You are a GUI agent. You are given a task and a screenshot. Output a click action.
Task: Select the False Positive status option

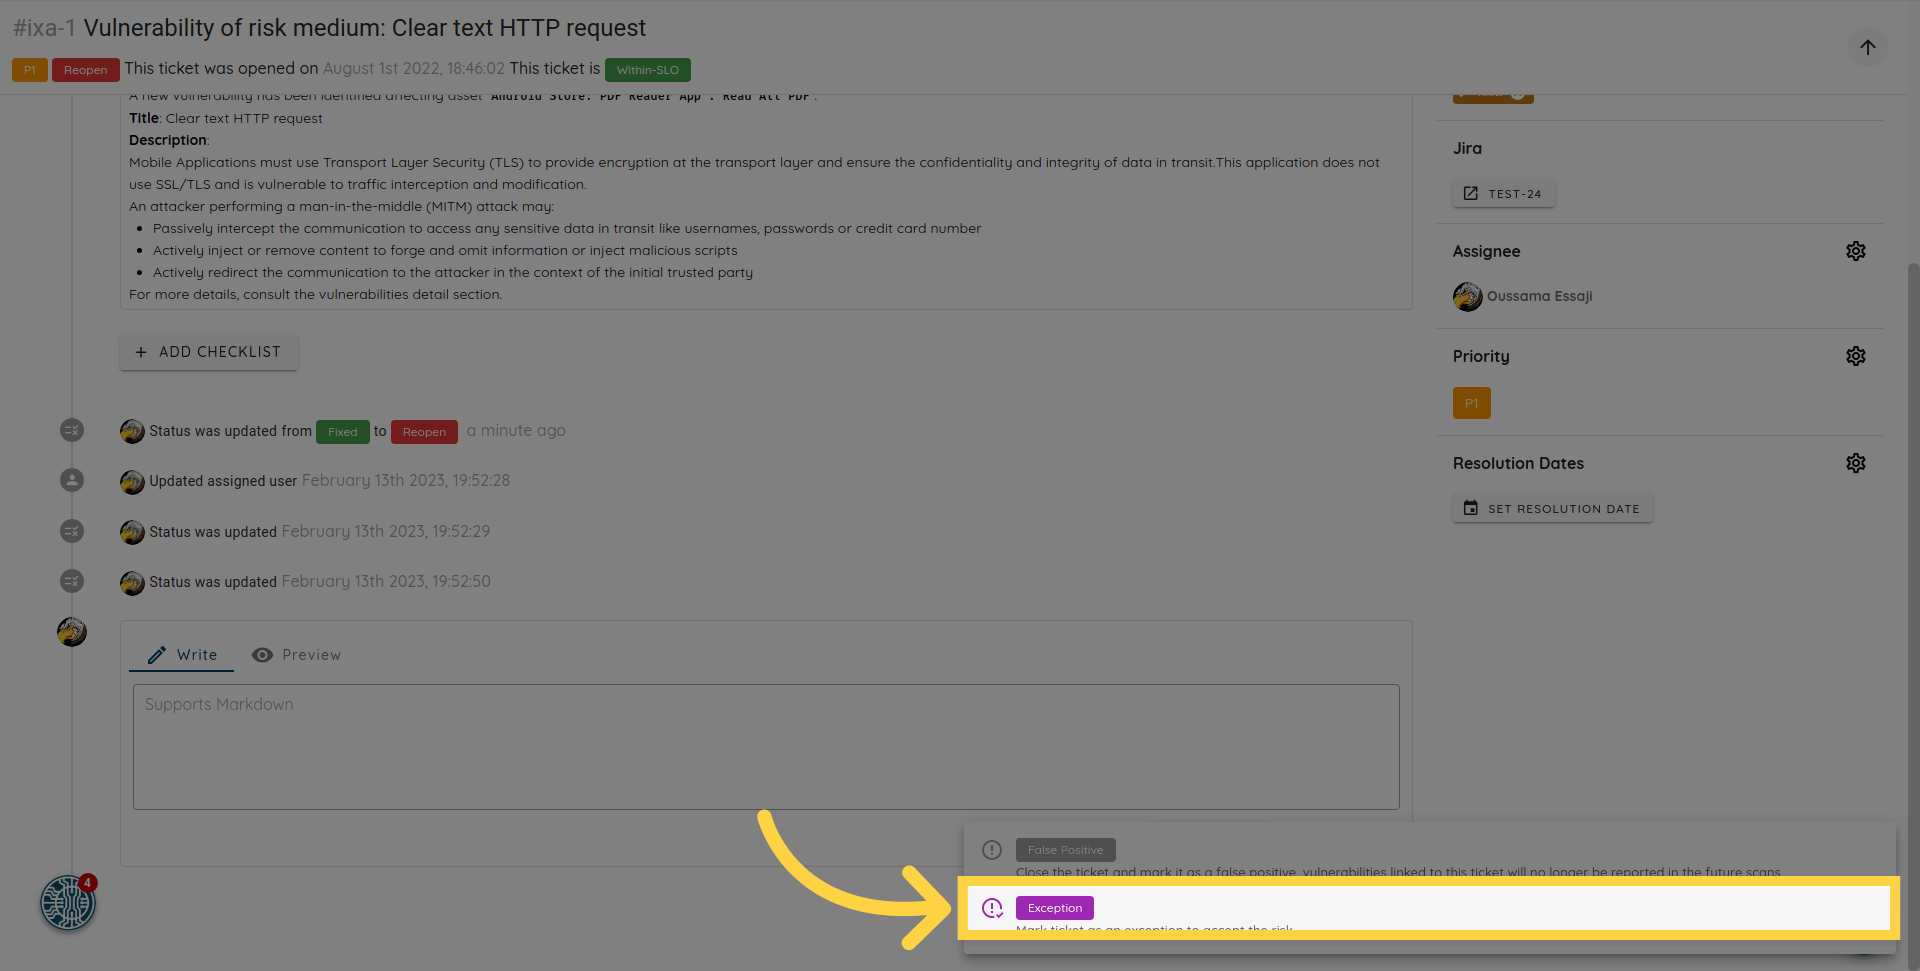click(1065, 850)
